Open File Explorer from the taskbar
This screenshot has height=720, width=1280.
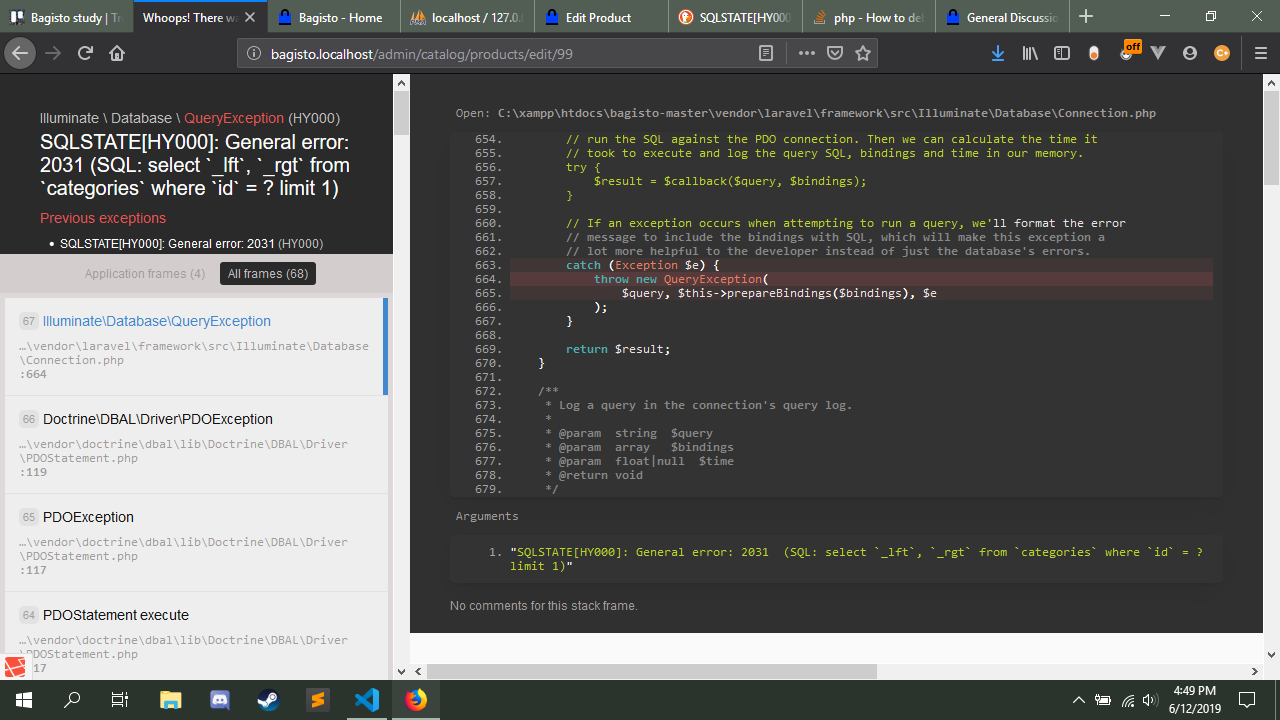click(171, 700)
